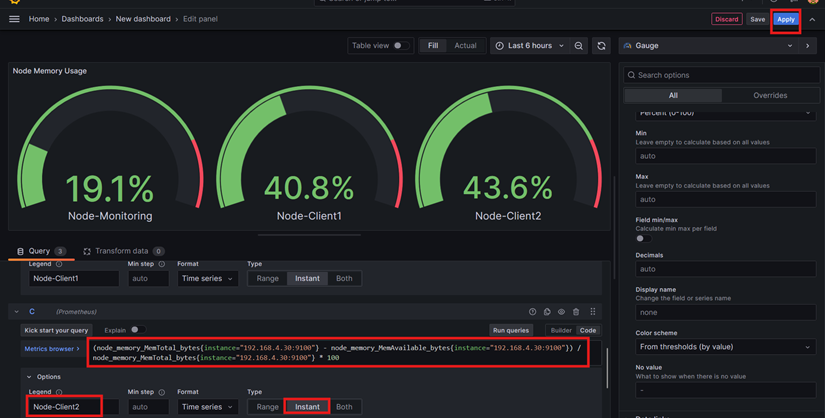Image resolution: width=825 pixels, height=418 pixels.
Task: Click the Min value field
Action: [x=726, y=156]
